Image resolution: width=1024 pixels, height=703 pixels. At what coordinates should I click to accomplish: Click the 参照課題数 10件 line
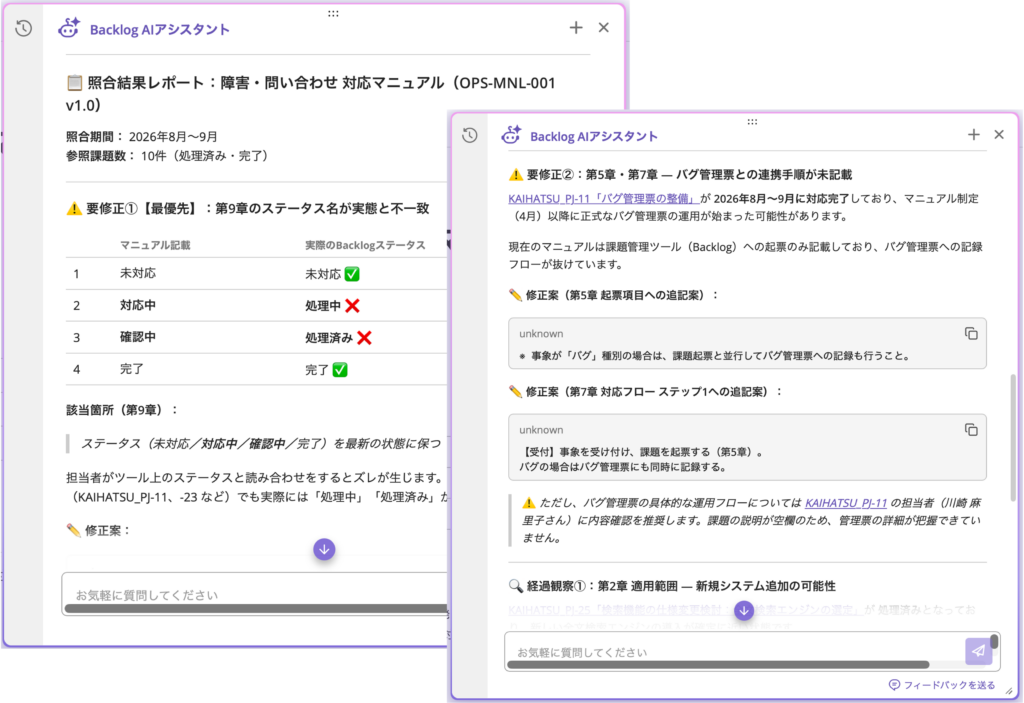(x=167, y=155)
